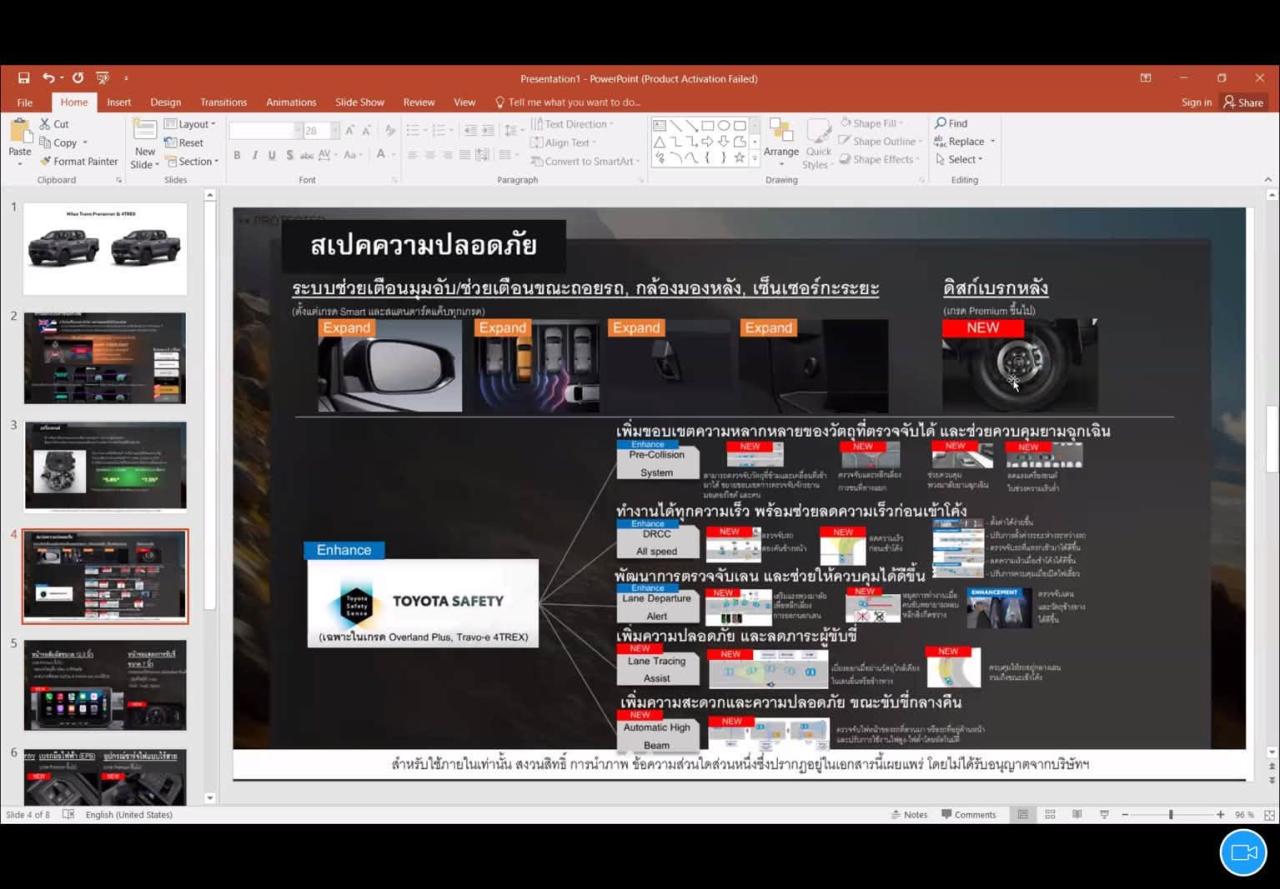
Task: Center align the text
Action: (430, 155)
